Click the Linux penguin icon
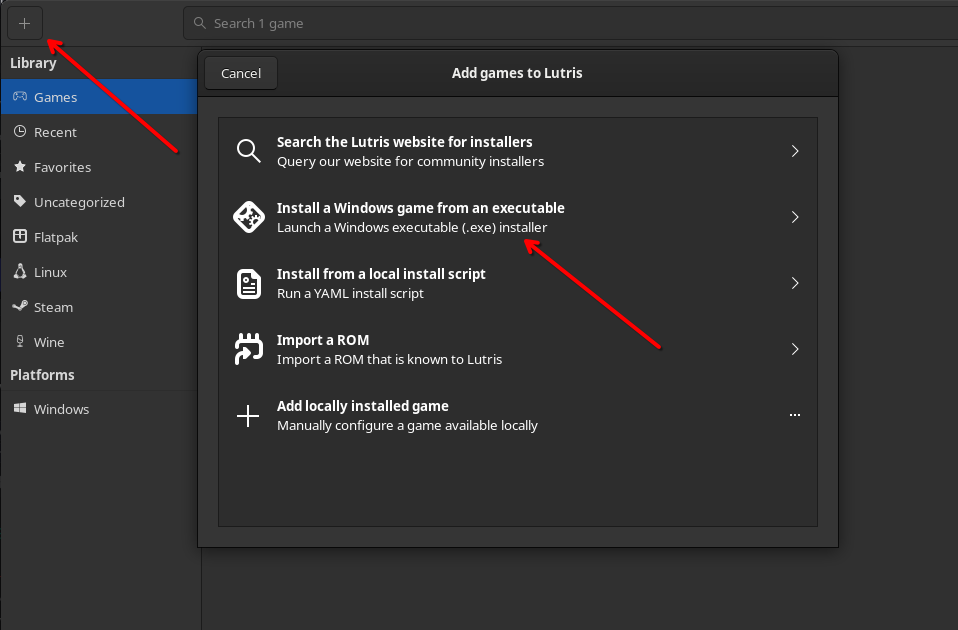 click(20, 271)
